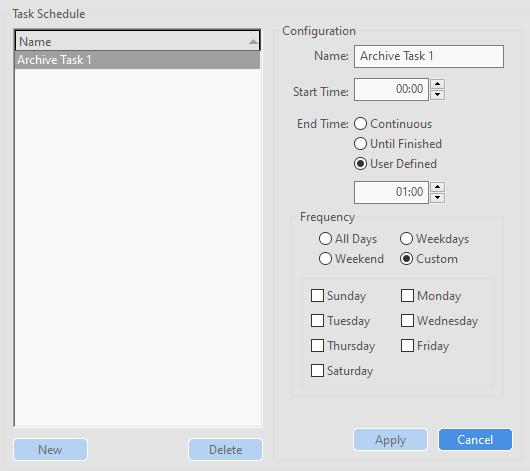The height and width of the screenshot is (471, 530).
Task: Select Archive Task 1 in list
Action: coord(138,60)
